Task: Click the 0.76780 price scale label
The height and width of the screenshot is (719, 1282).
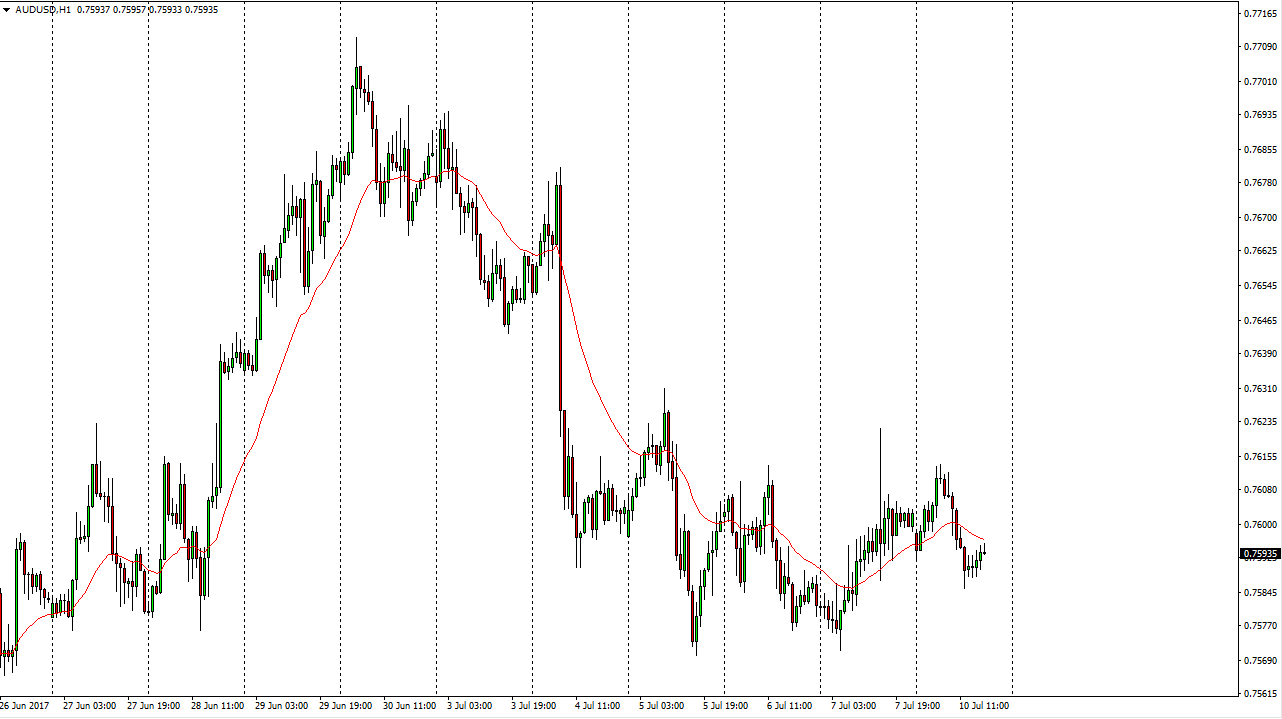Action: 1260,183
